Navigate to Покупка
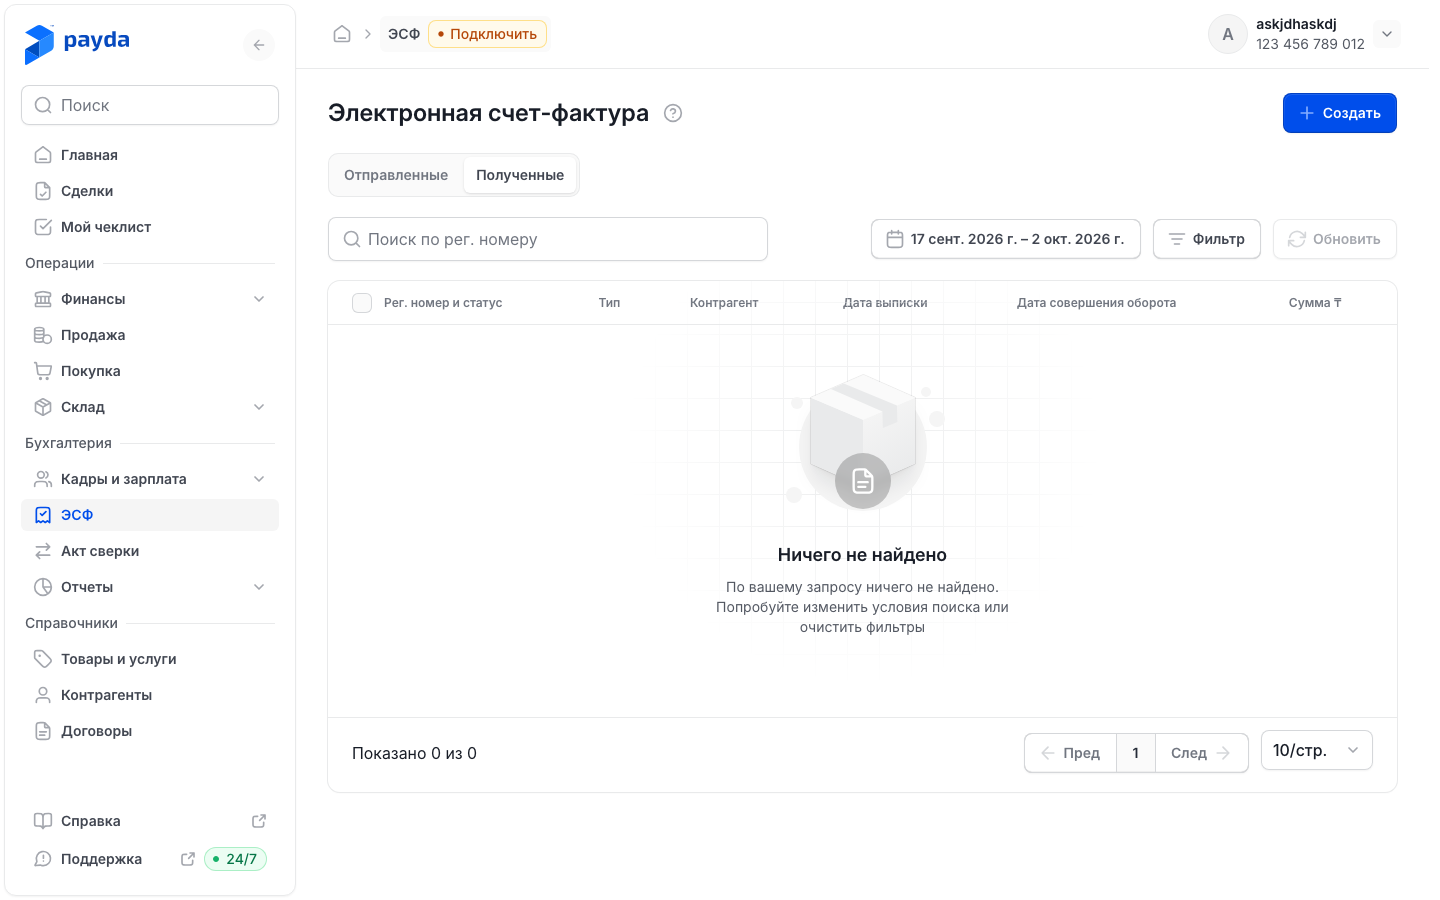The width and height of the screenshot is (1440, 900). tap(150, 371)
